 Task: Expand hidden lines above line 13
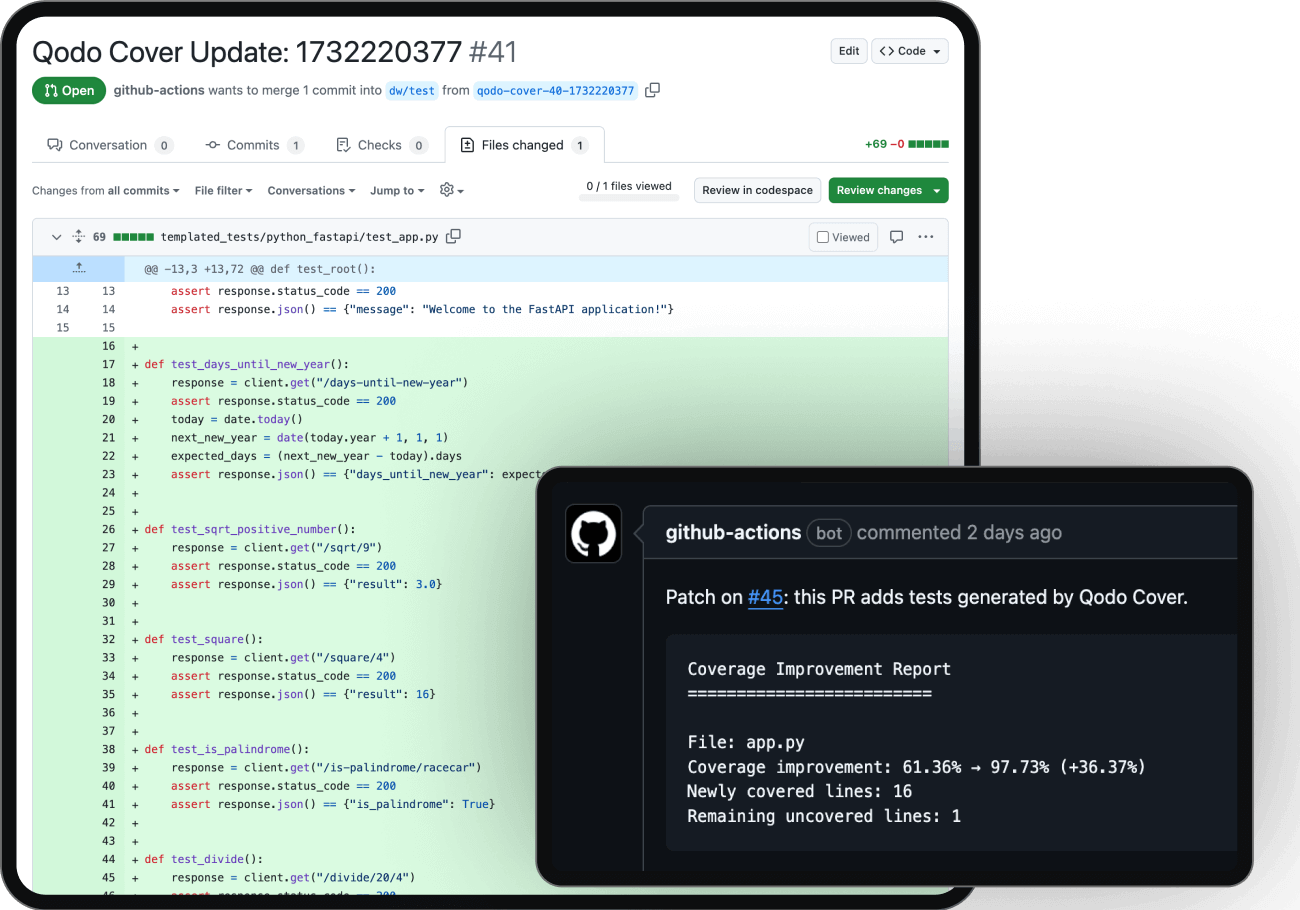click(79, 269)
